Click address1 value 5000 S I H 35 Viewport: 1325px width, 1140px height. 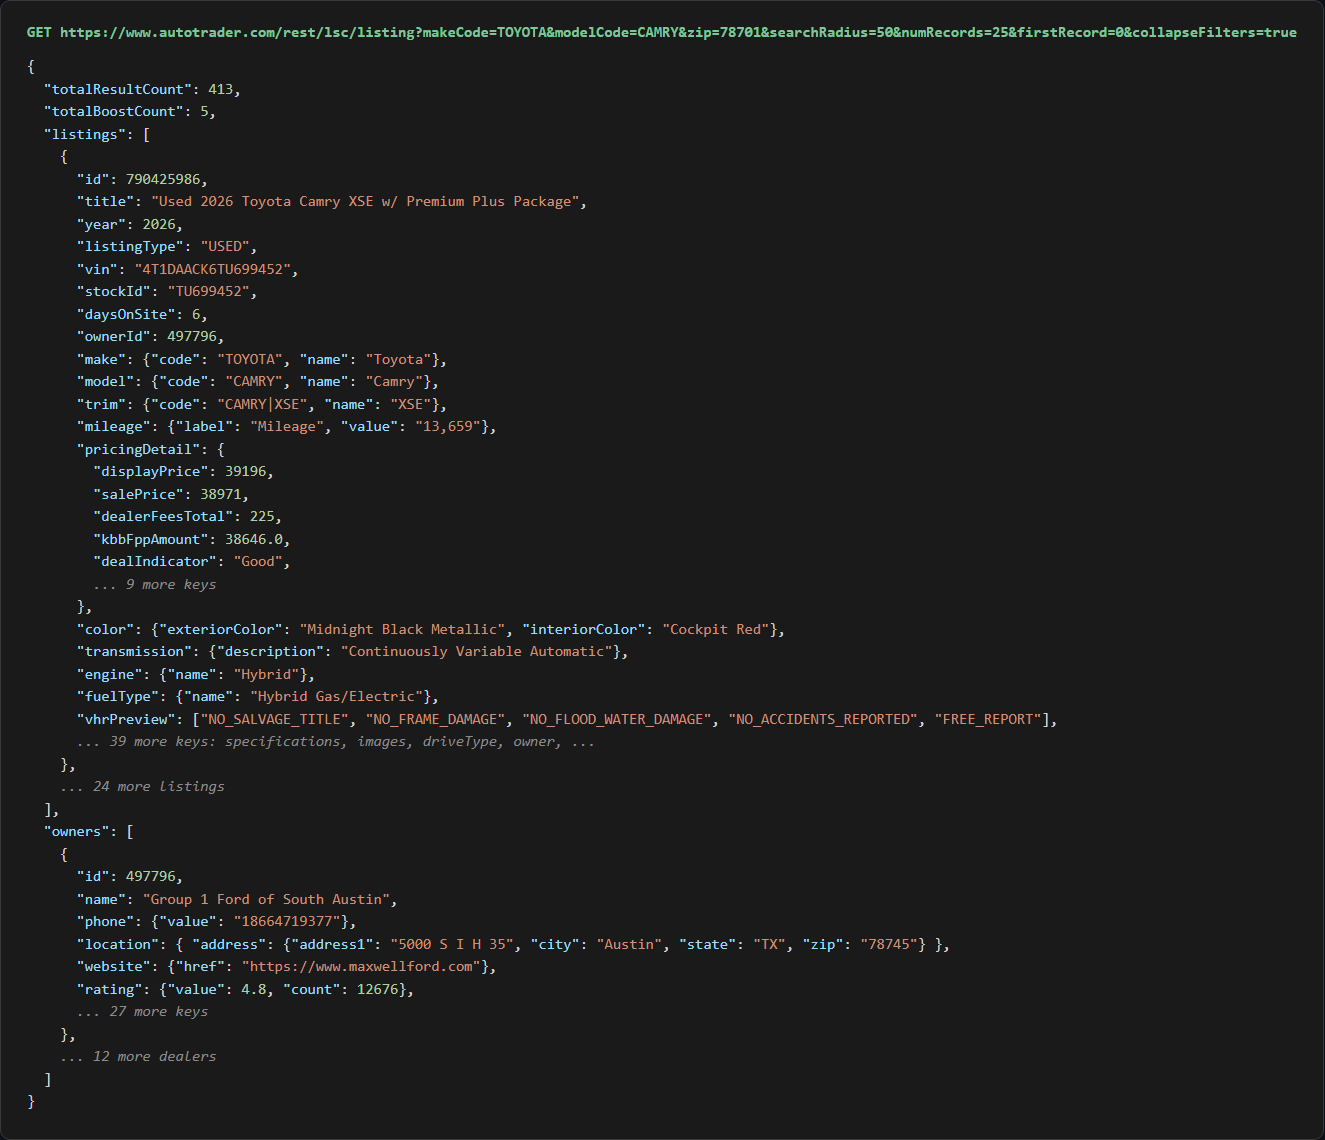452,944
